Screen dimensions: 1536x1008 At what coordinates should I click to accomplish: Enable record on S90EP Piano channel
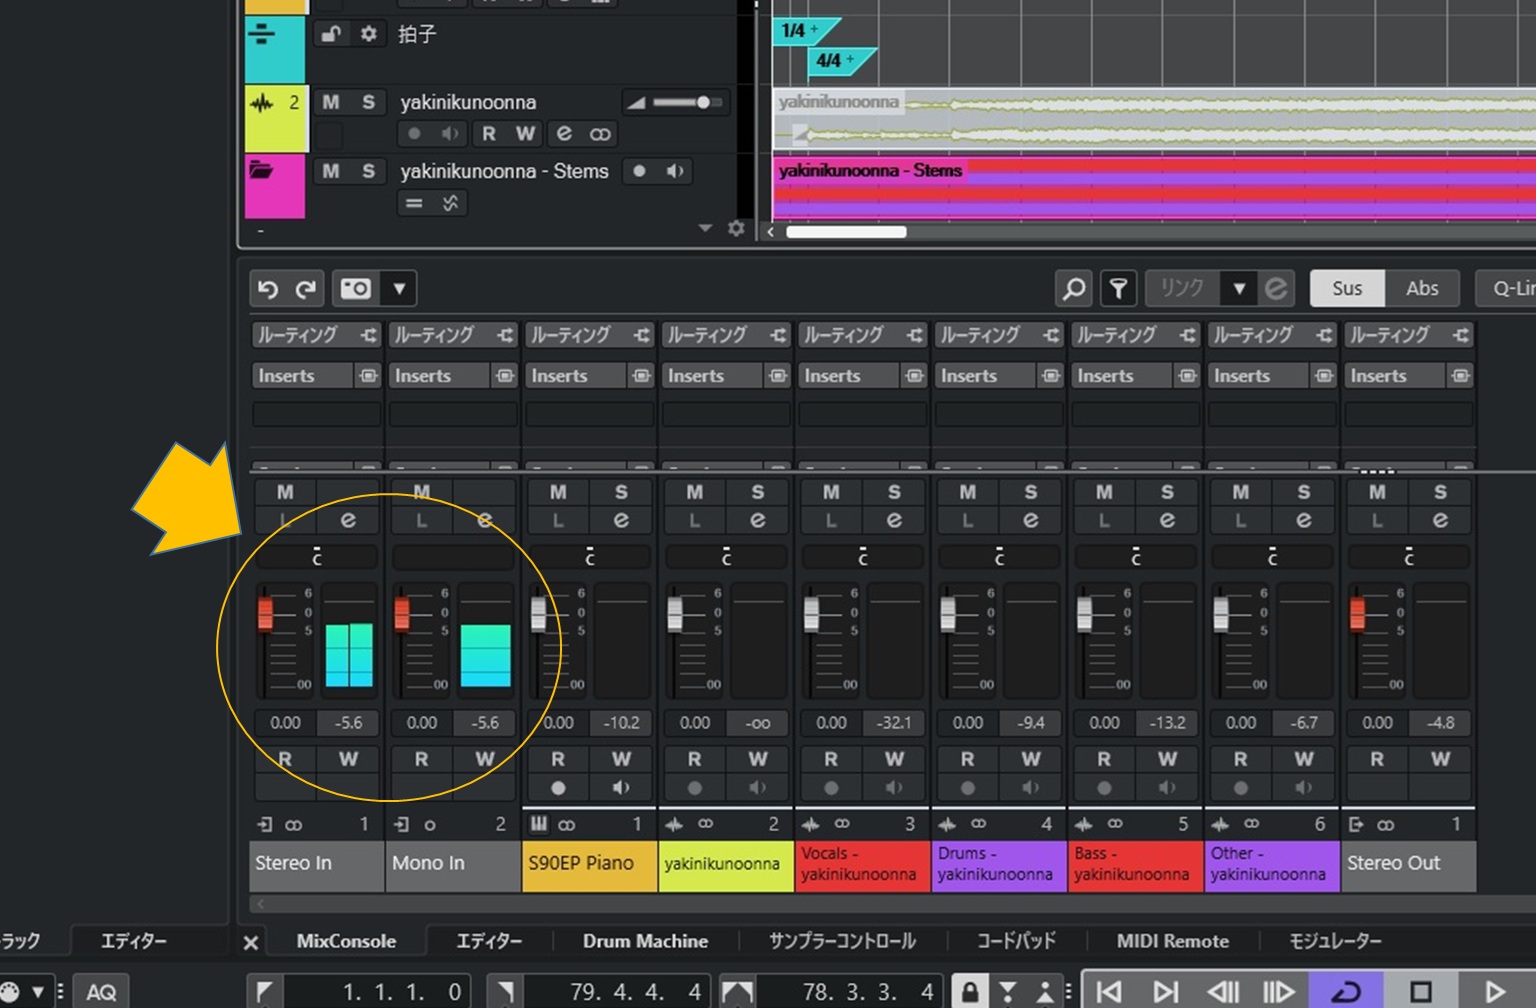click(558, 788)
